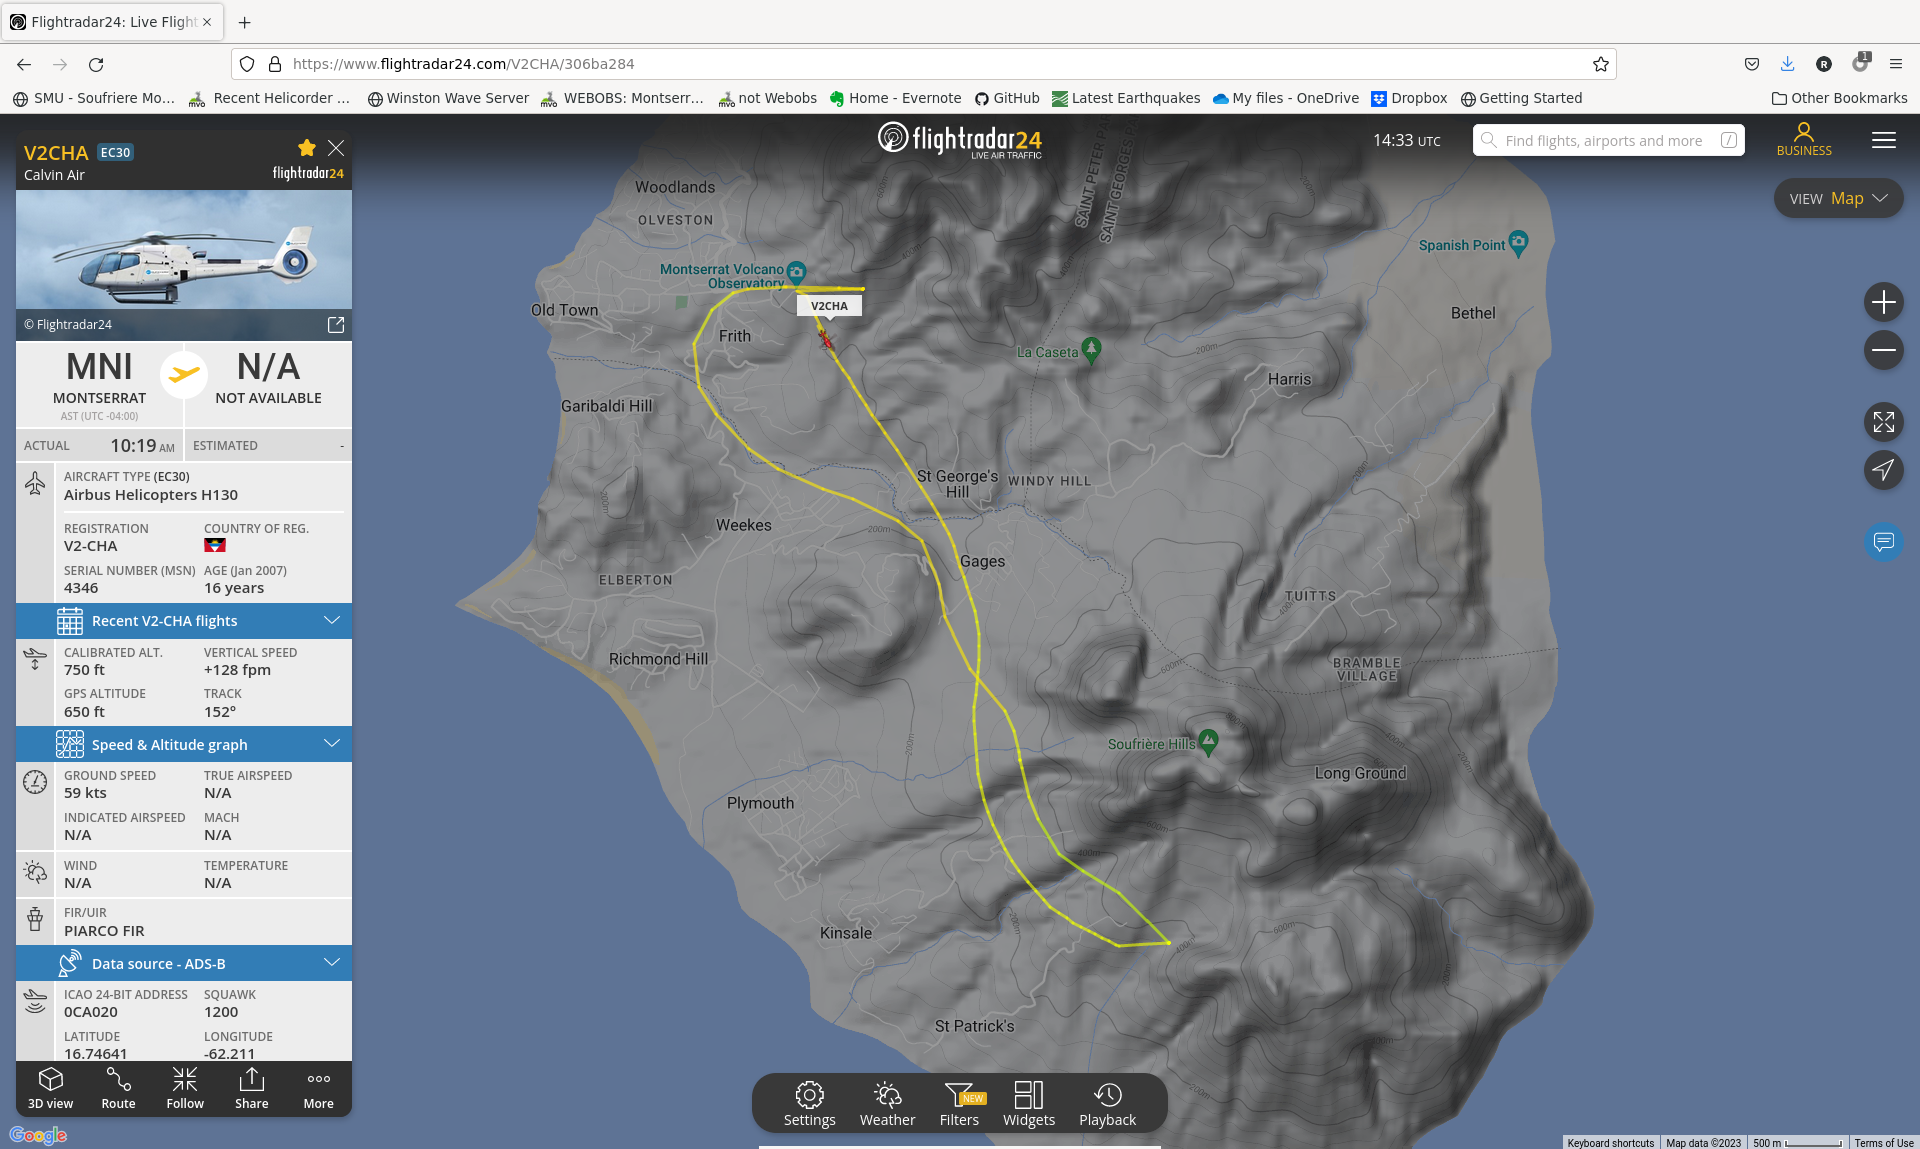Click the EC30 aircraft type badge
The width and height of the screenshot is (1920, 1149).
[x=115, y=153]
